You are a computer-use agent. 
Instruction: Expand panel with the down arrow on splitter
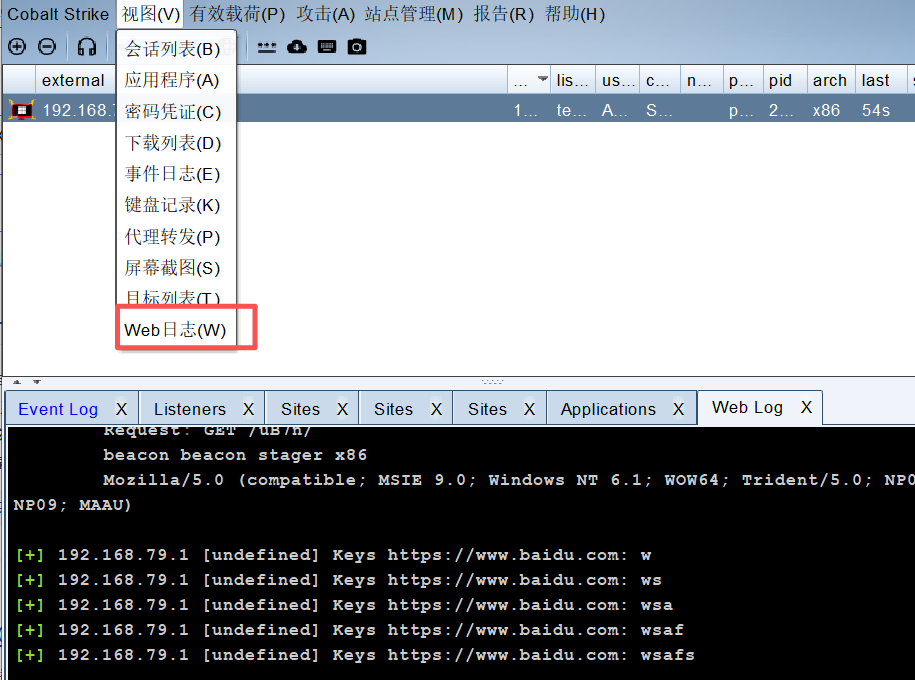pyautogui.click(x=37, y=382)
